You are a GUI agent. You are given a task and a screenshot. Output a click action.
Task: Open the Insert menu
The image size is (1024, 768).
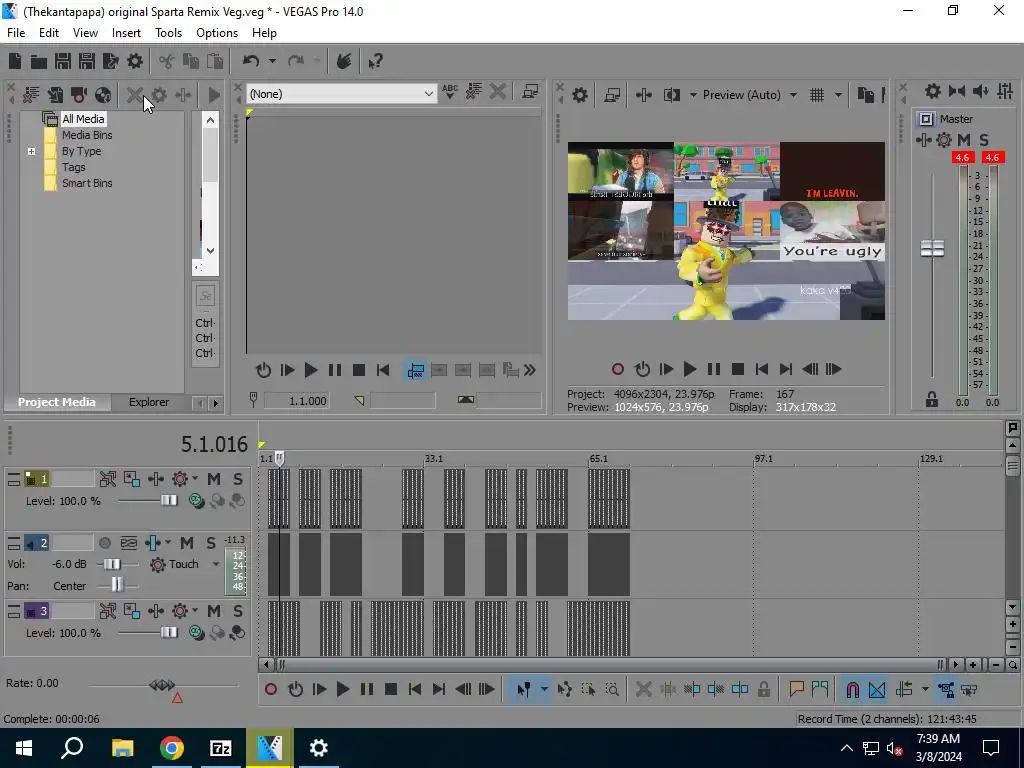[126, 33]
